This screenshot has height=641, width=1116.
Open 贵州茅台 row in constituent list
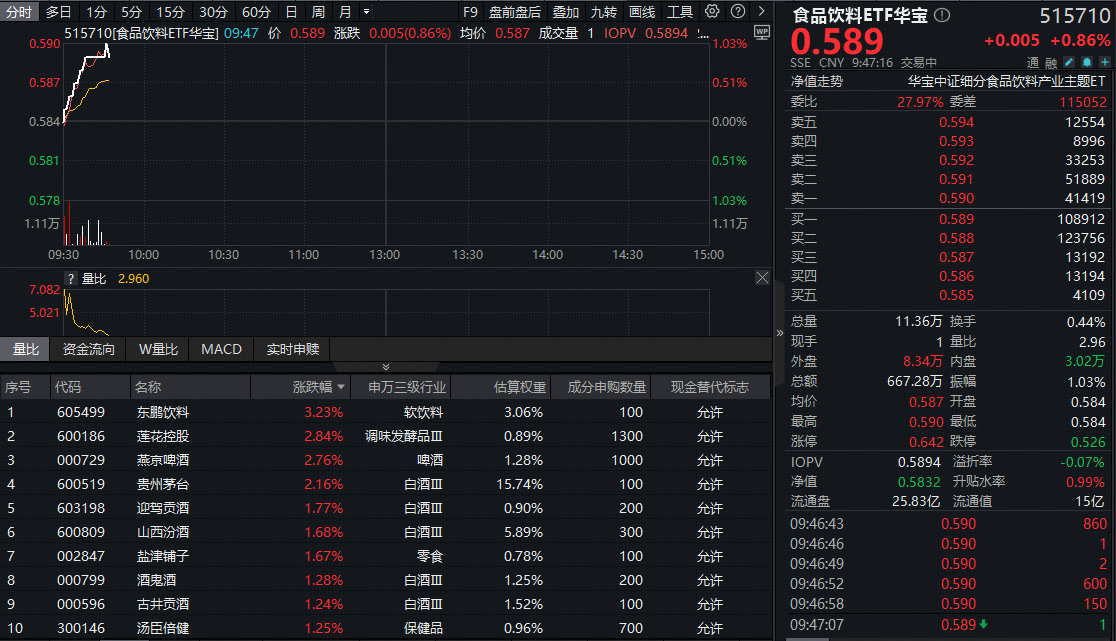click(x=163, y=484)
